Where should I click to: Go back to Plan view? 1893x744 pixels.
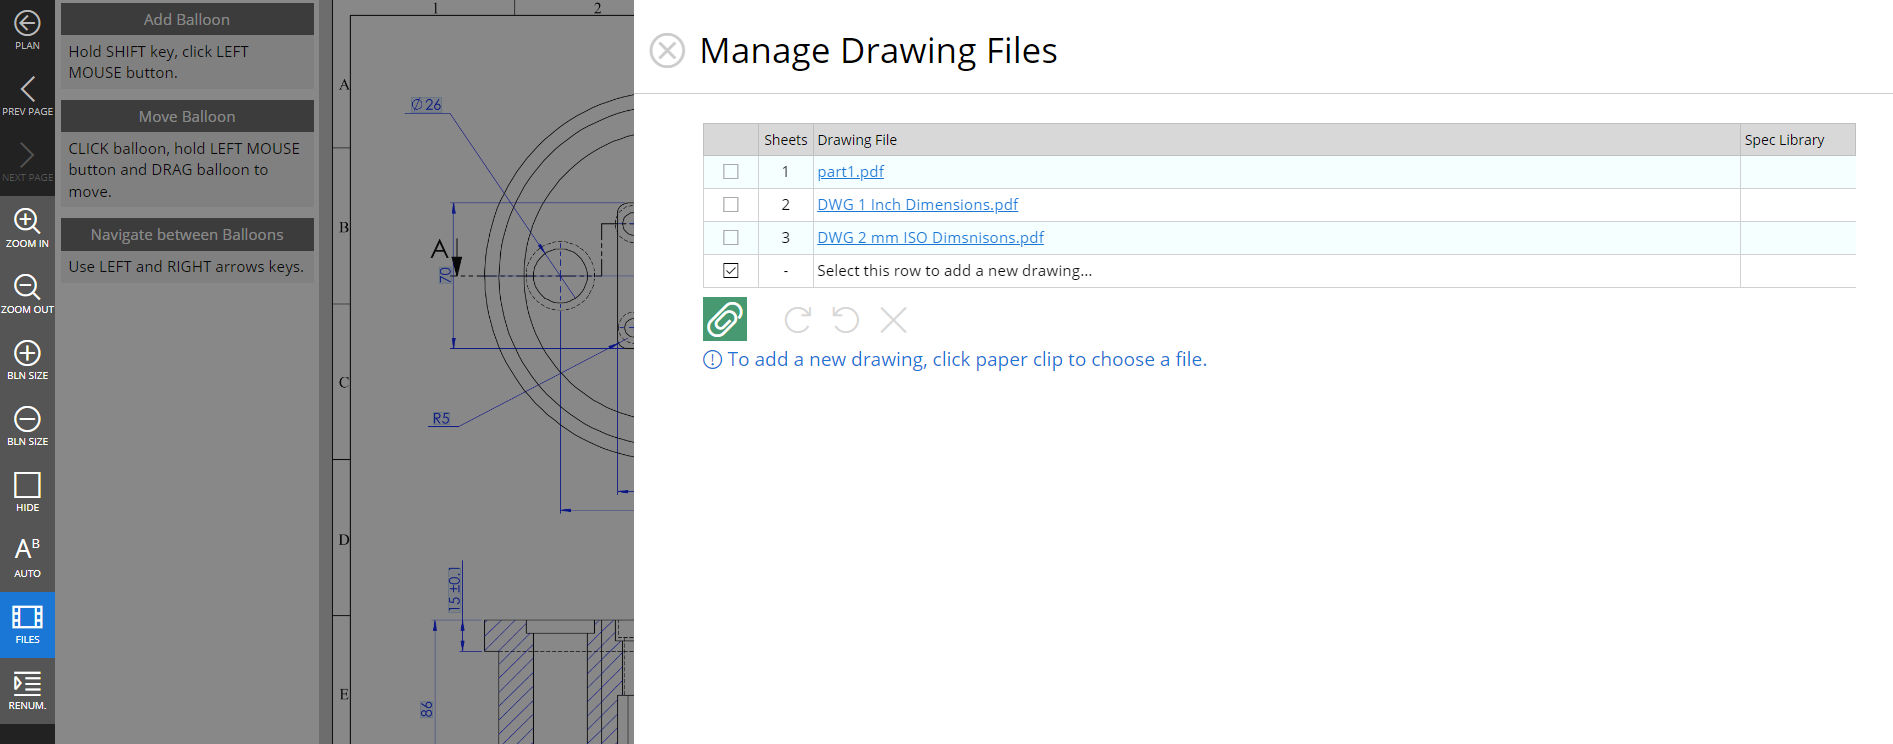click(27, 30)
